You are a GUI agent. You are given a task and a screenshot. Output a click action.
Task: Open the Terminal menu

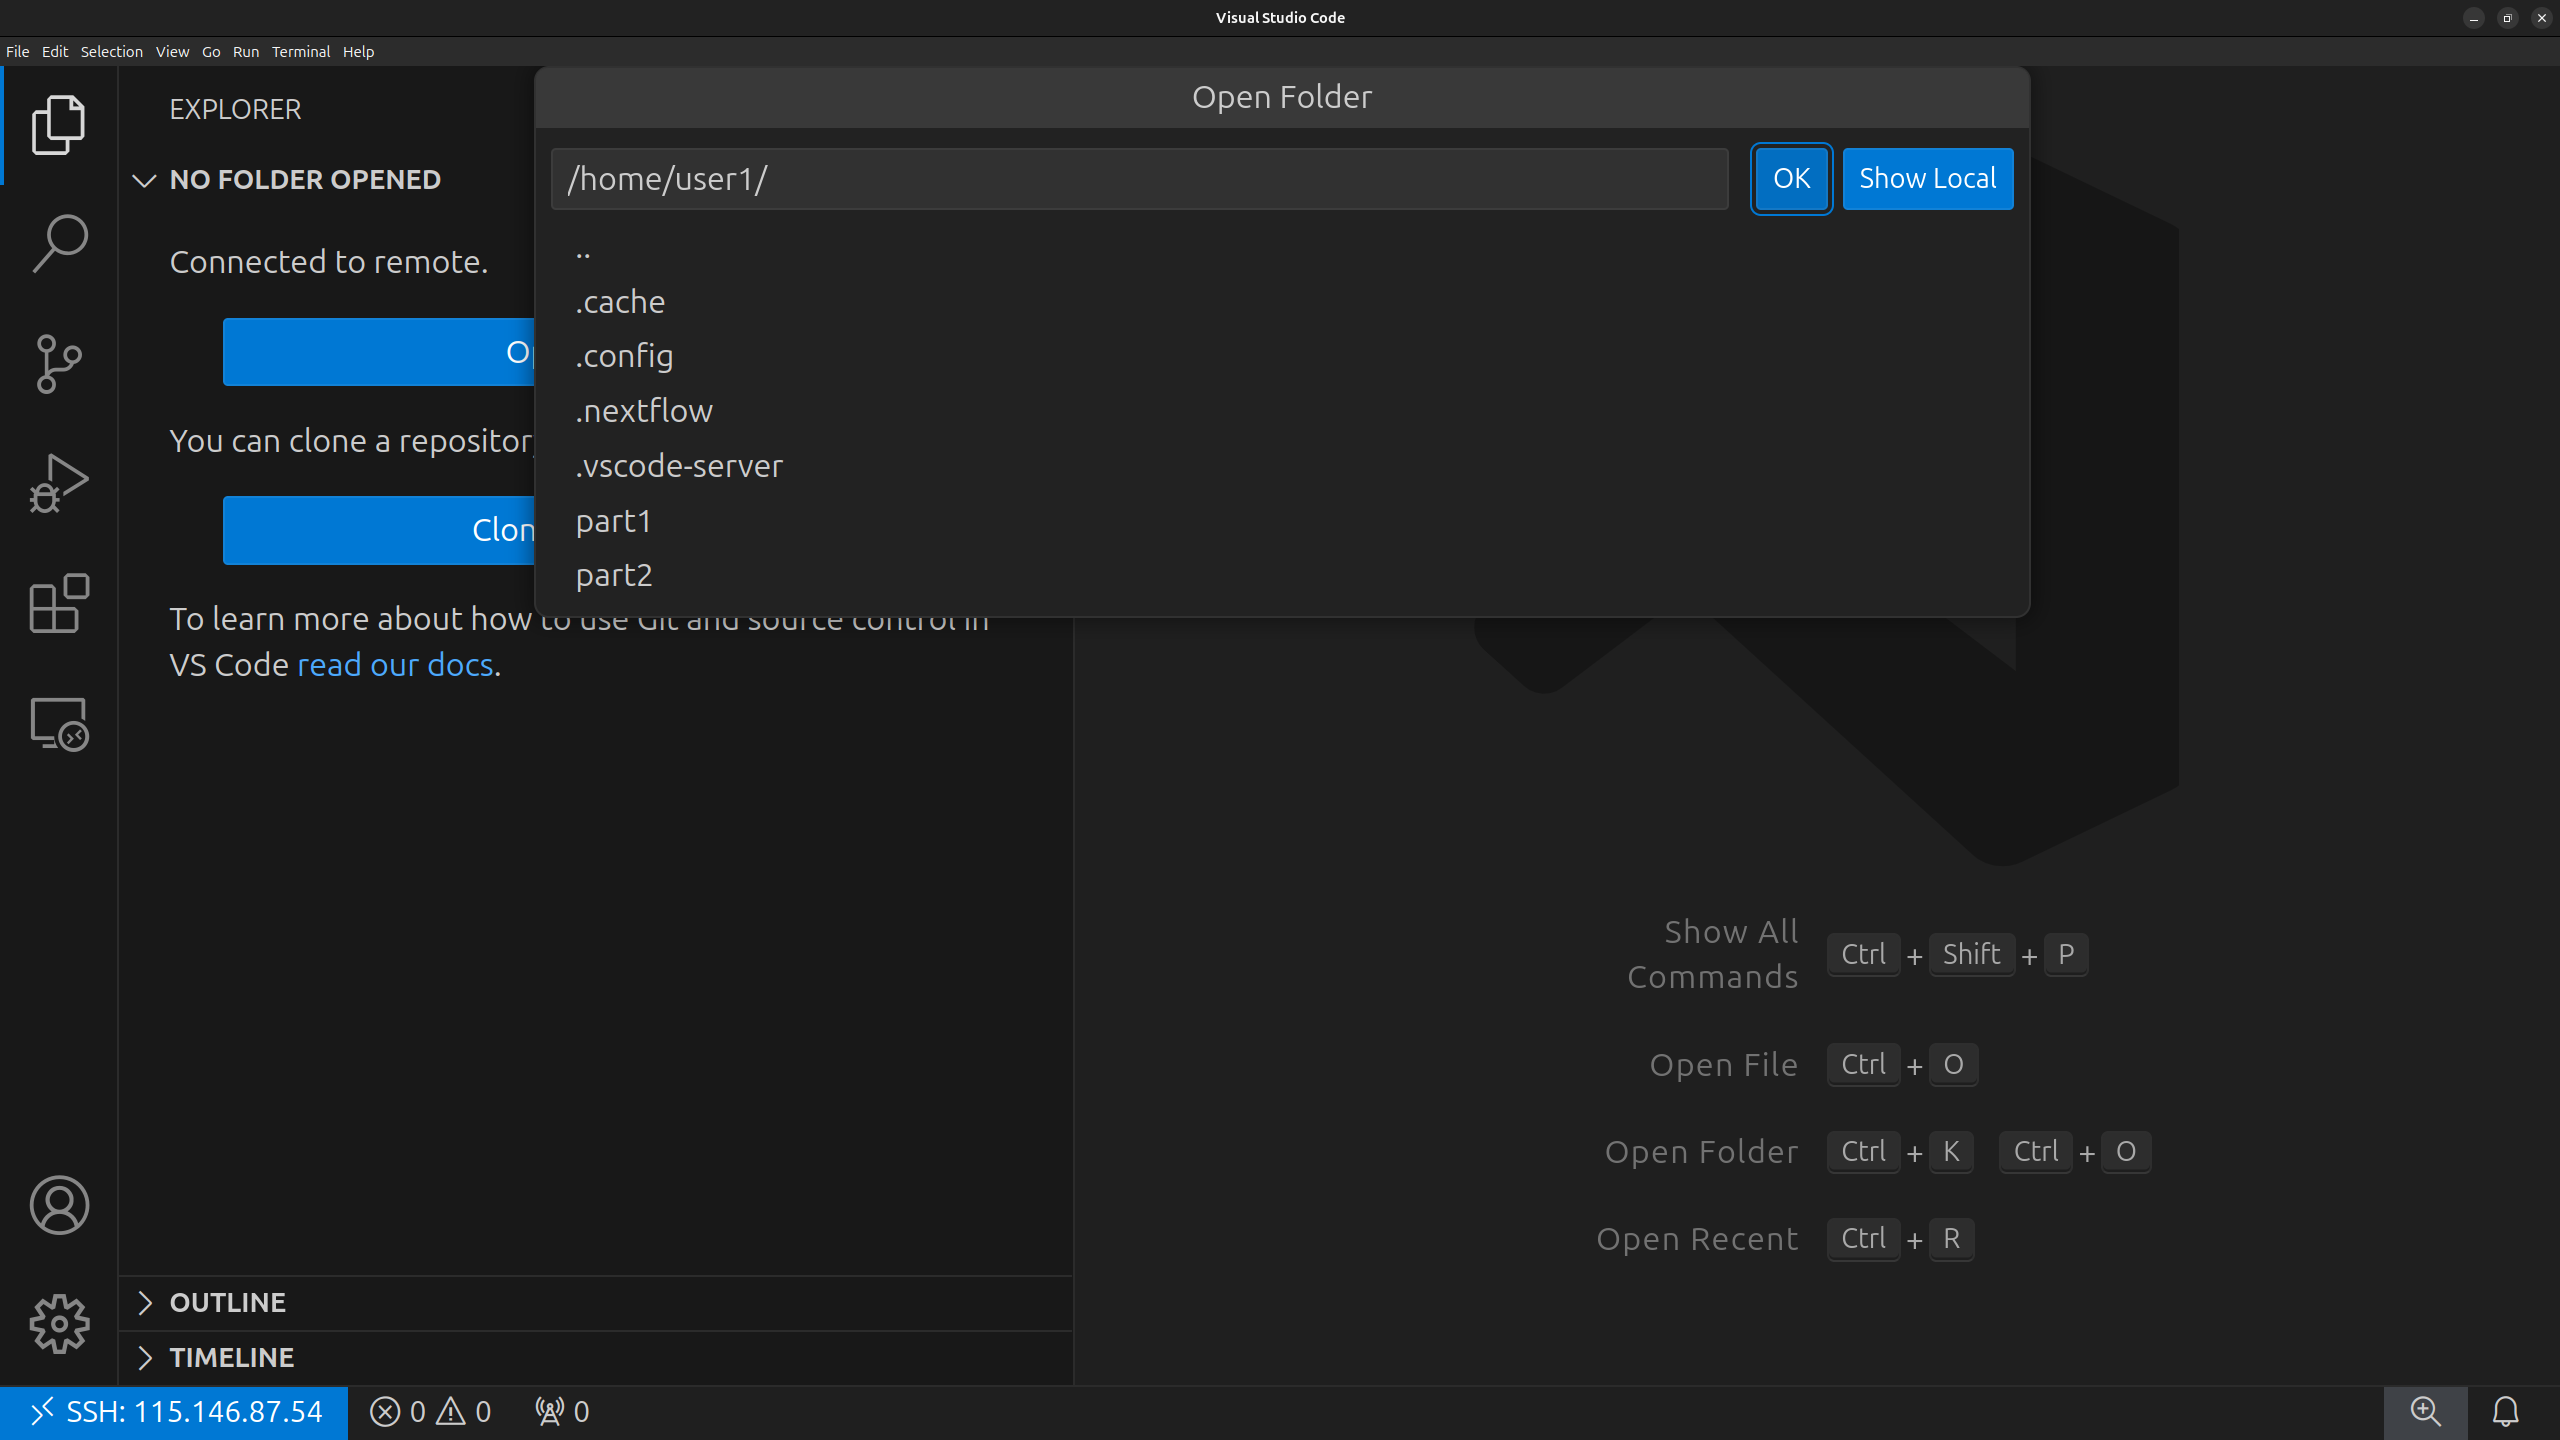click(x=300, y=52)
